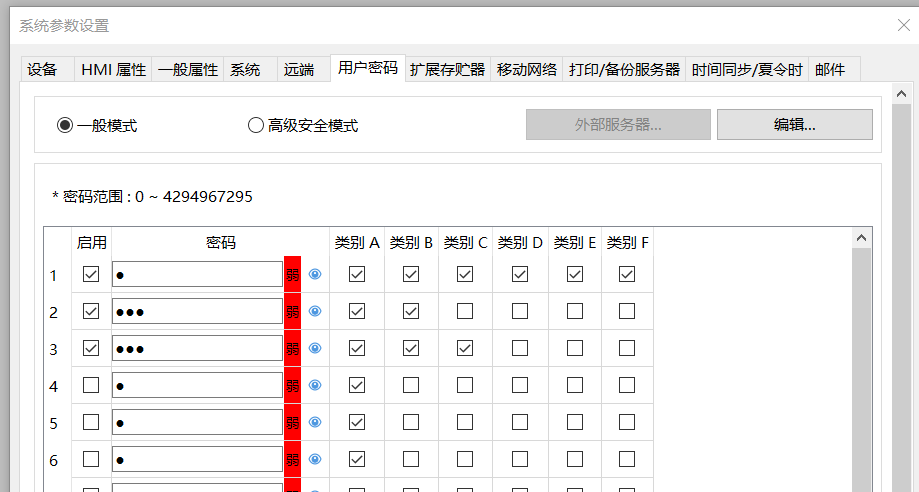The image size is (919, 492).
Task: Select the 高级安全模式 radio option
Action: pos(256,125)
